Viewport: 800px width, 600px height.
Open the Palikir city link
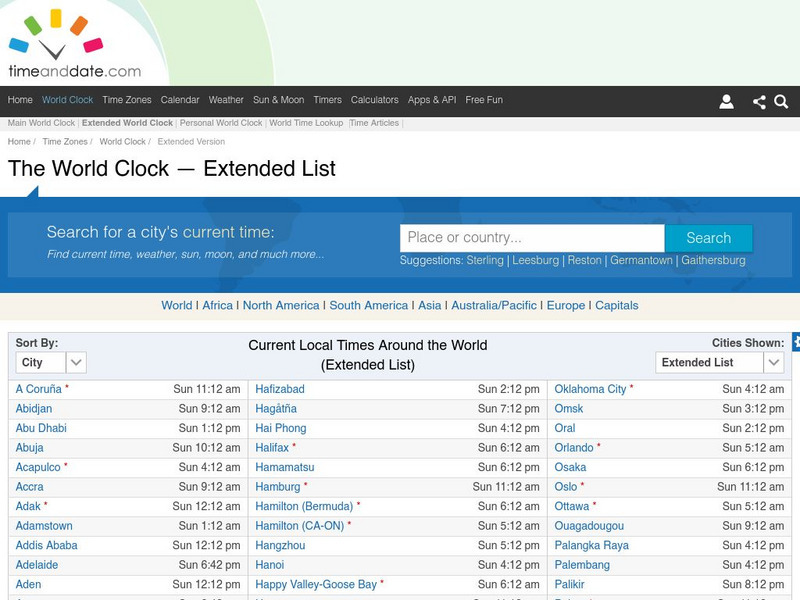point(569,585)
